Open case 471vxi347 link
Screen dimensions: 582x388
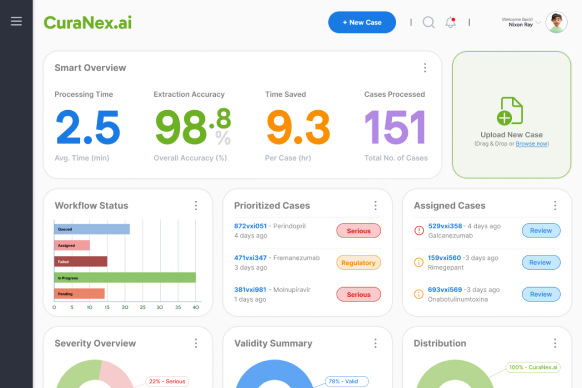(x=250, y=258)
